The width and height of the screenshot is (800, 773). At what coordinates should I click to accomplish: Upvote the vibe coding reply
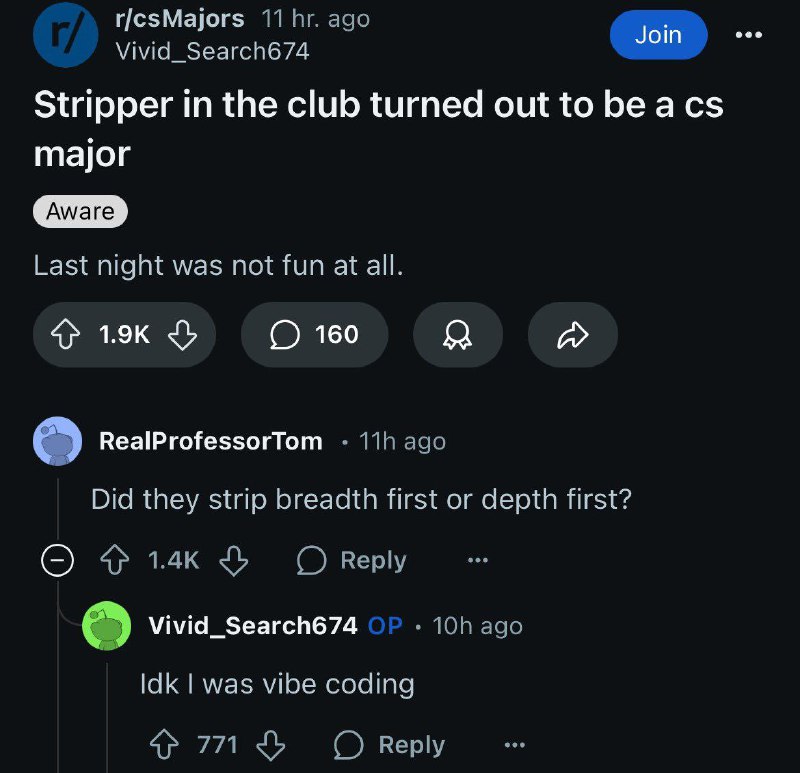coord(164,745)
